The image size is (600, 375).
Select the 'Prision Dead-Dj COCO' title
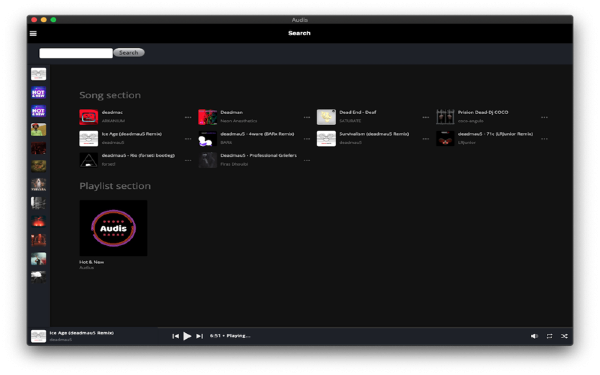pyautogui.click(x=483, y=112)
